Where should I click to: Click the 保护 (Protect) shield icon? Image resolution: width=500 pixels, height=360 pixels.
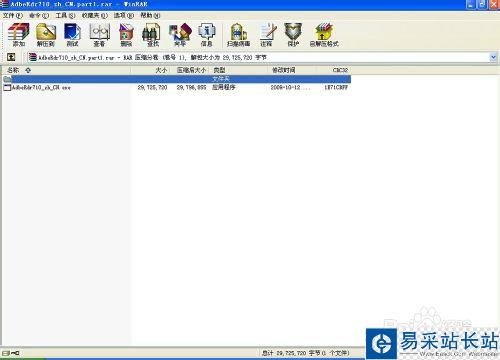[293, 35]
